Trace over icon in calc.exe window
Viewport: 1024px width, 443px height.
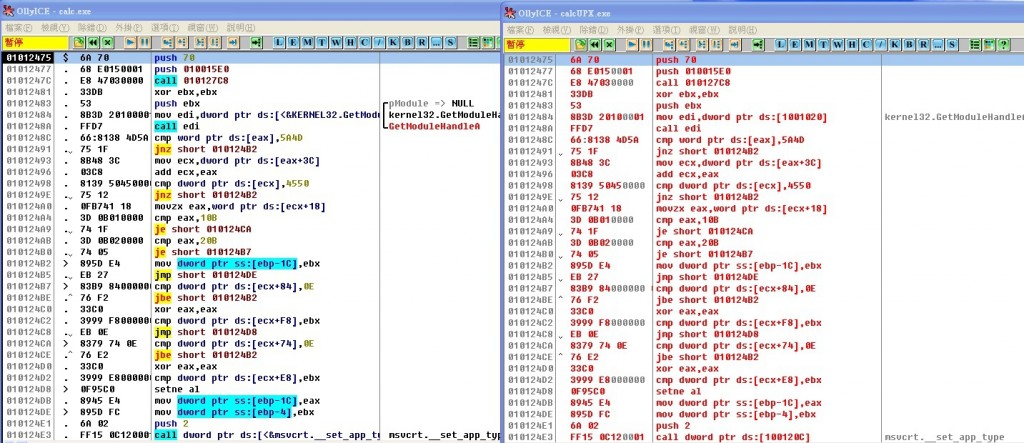click(214, 42)
